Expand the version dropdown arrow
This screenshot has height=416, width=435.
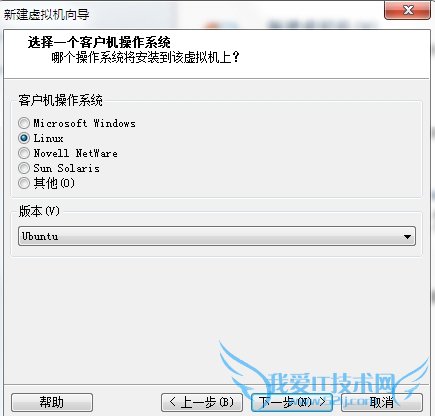(x=407, y=237)
